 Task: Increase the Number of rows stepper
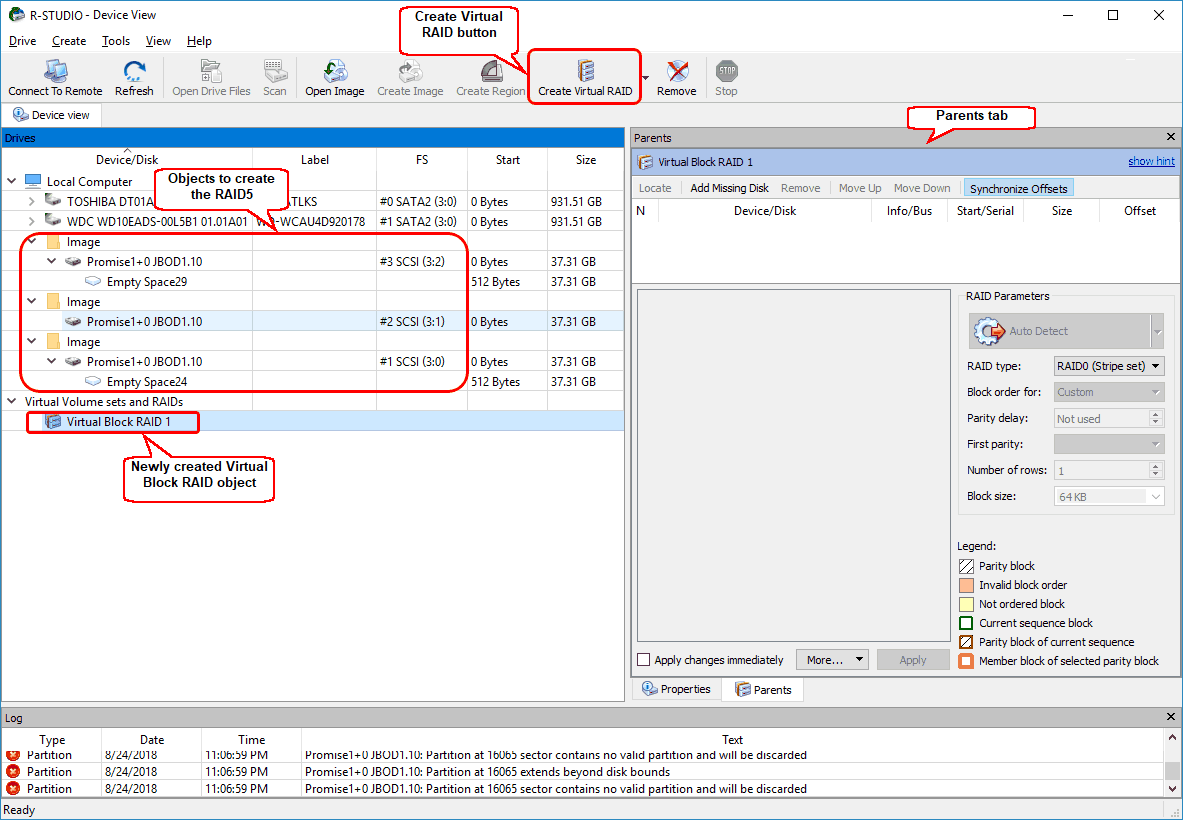[x=1156, y=466]
